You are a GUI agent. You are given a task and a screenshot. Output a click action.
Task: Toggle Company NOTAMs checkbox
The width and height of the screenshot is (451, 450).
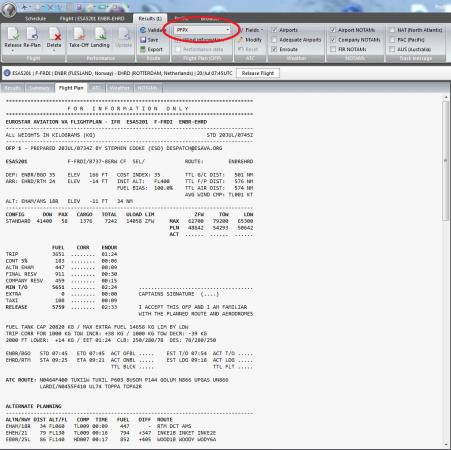click(x=333, y=40)
